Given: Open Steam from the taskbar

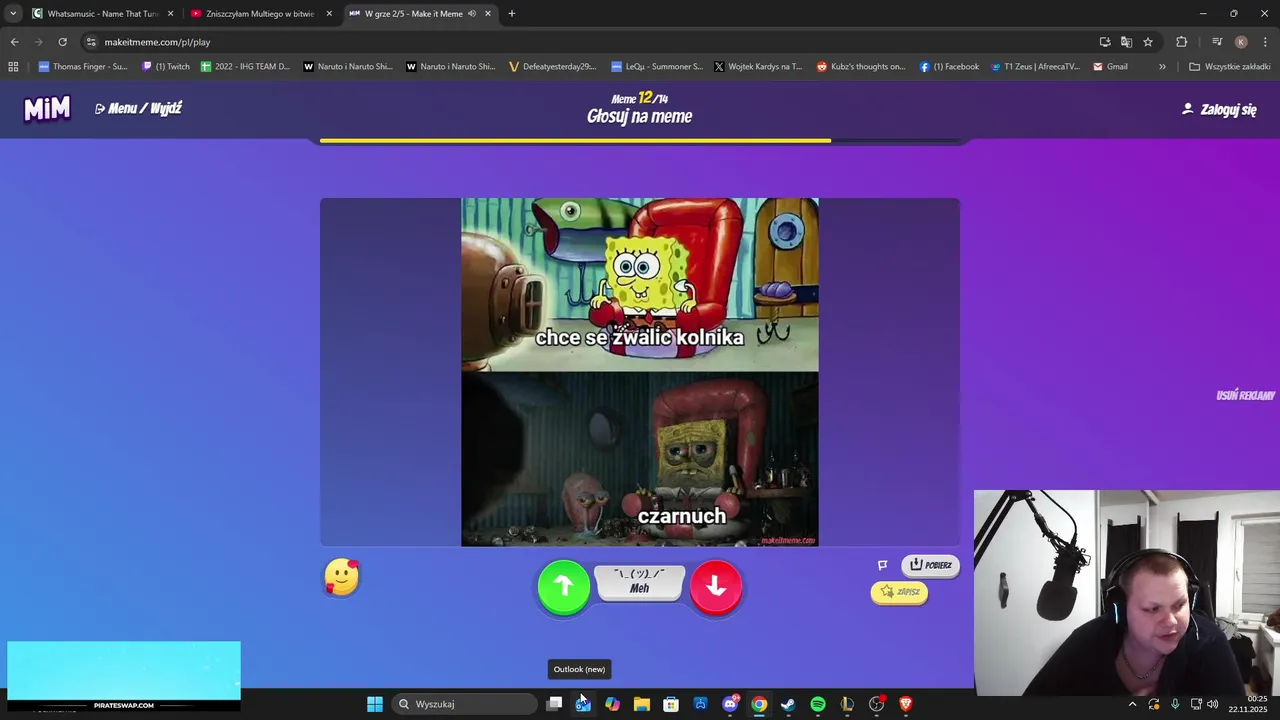Looking at the screenshot, I should point(788,704).
